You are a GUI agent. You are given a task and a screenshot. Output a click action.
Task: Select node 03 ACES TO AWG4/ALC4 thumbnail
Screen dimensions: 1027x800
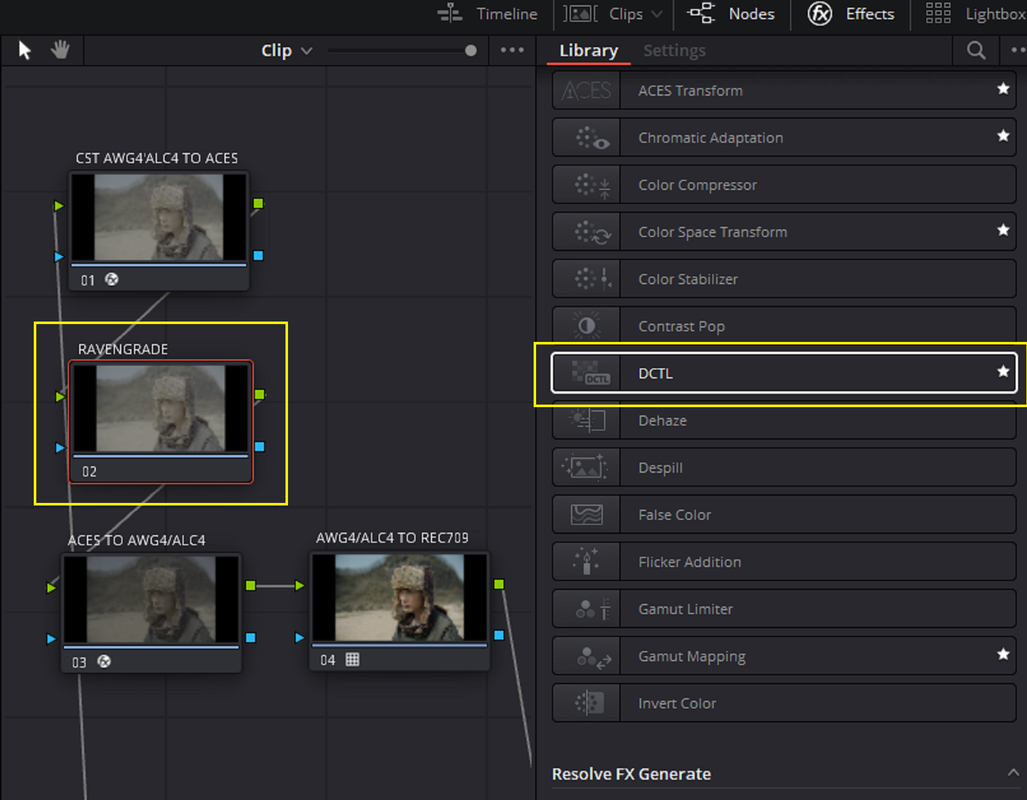[x=151, y=600]
